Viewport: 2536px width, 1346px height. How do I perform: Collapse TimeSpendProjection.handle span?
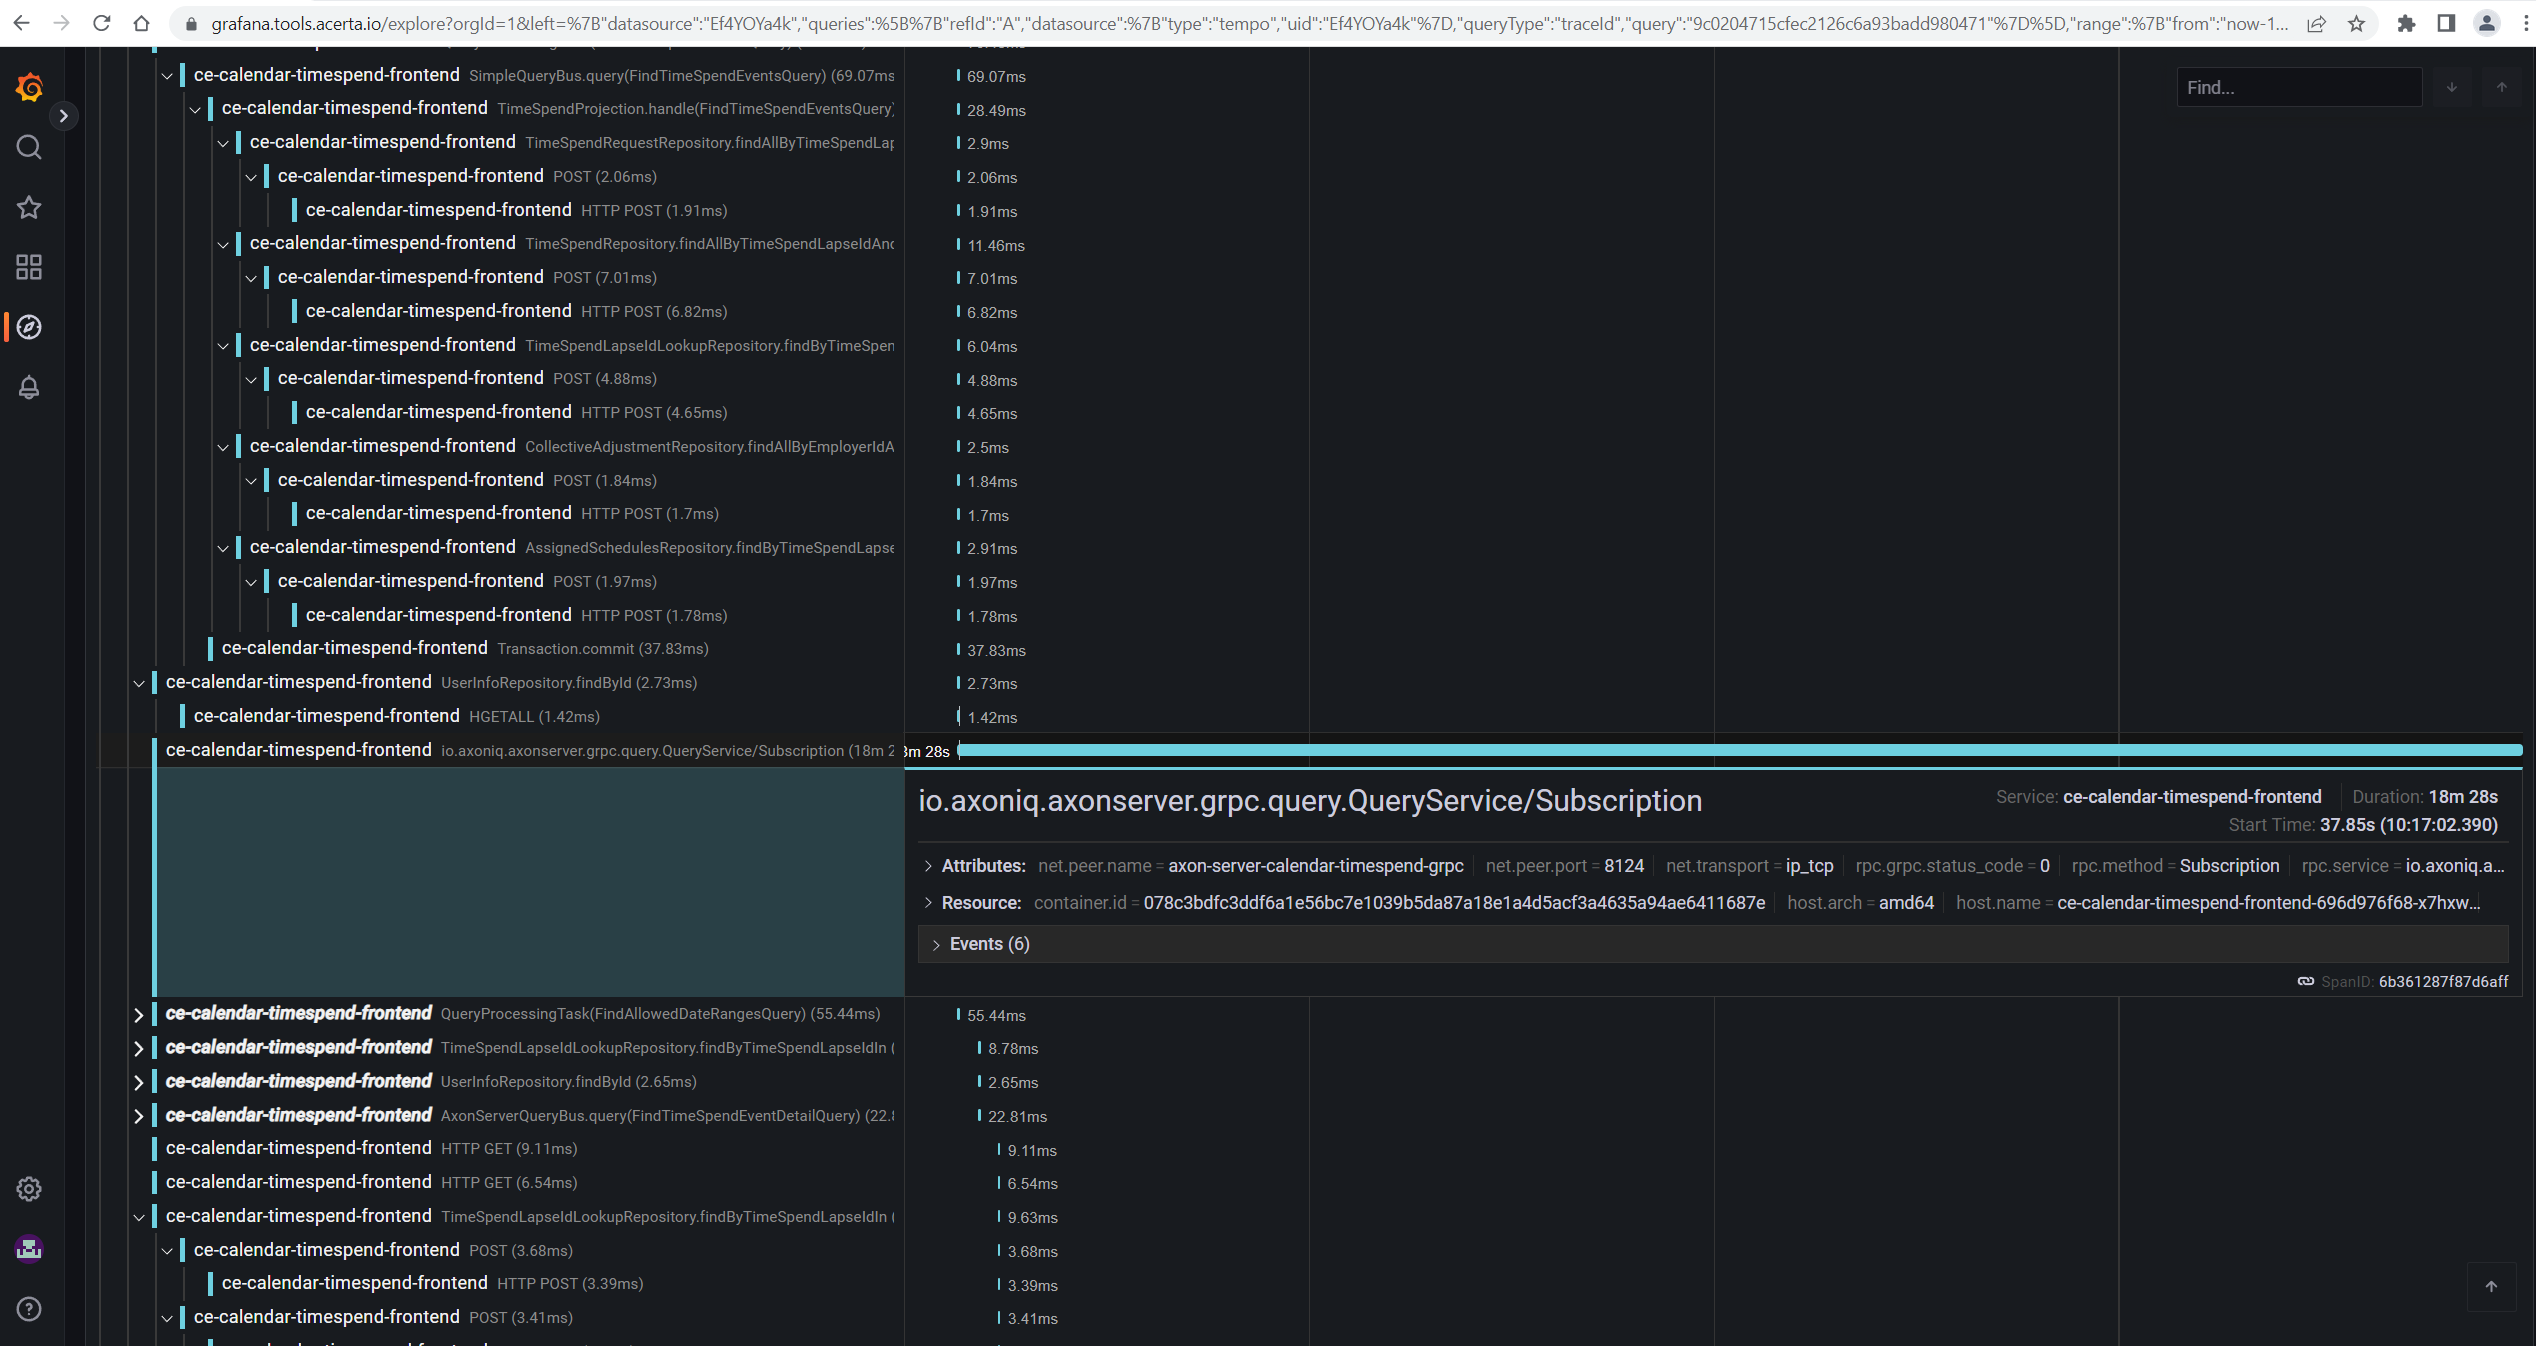(195, 109)
